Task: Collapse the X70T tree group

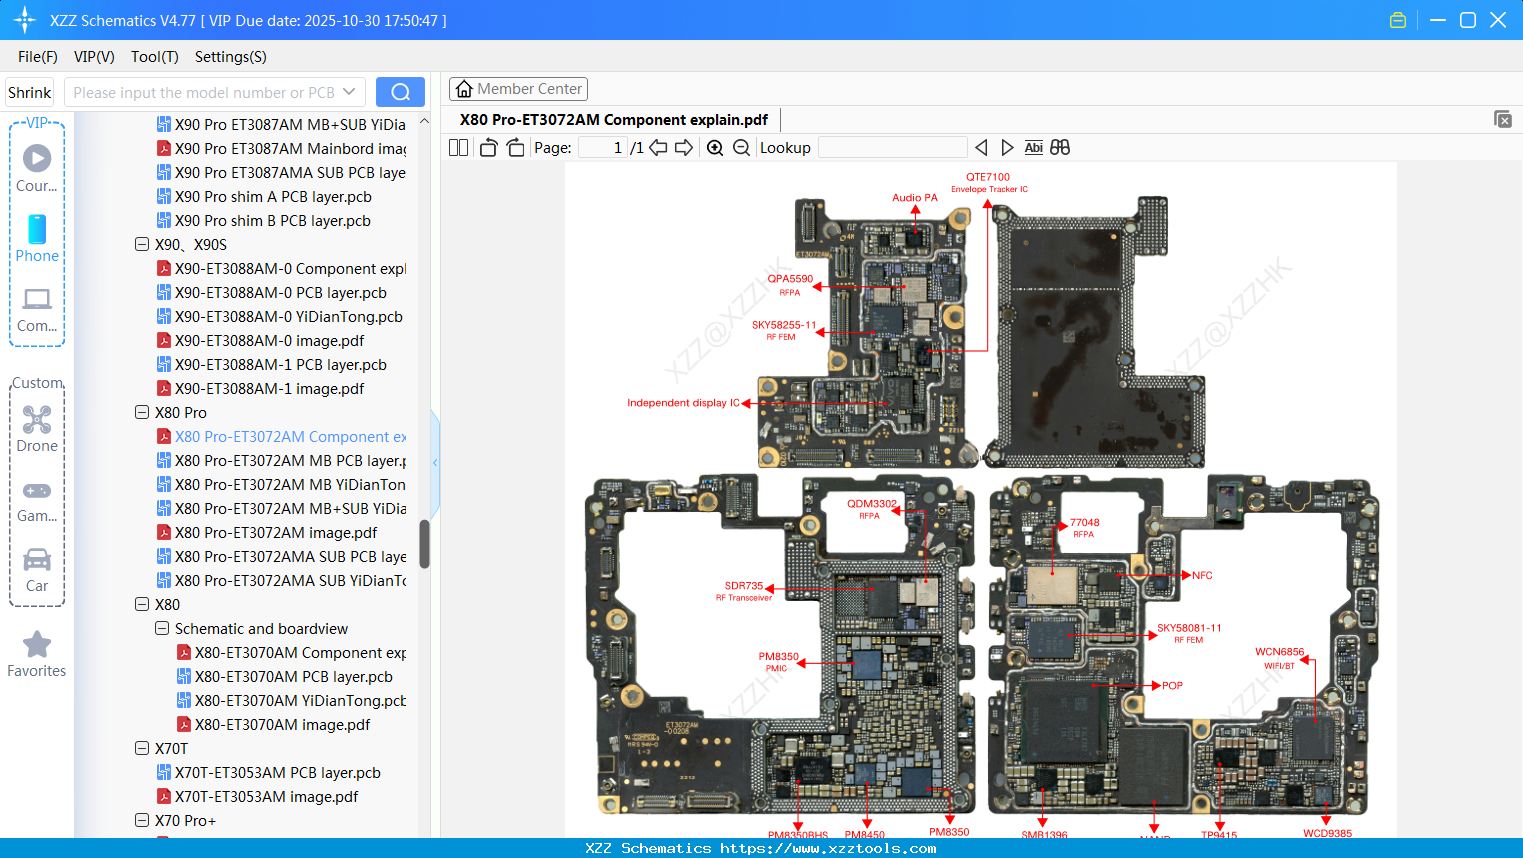Action: (x=142, y=748)
